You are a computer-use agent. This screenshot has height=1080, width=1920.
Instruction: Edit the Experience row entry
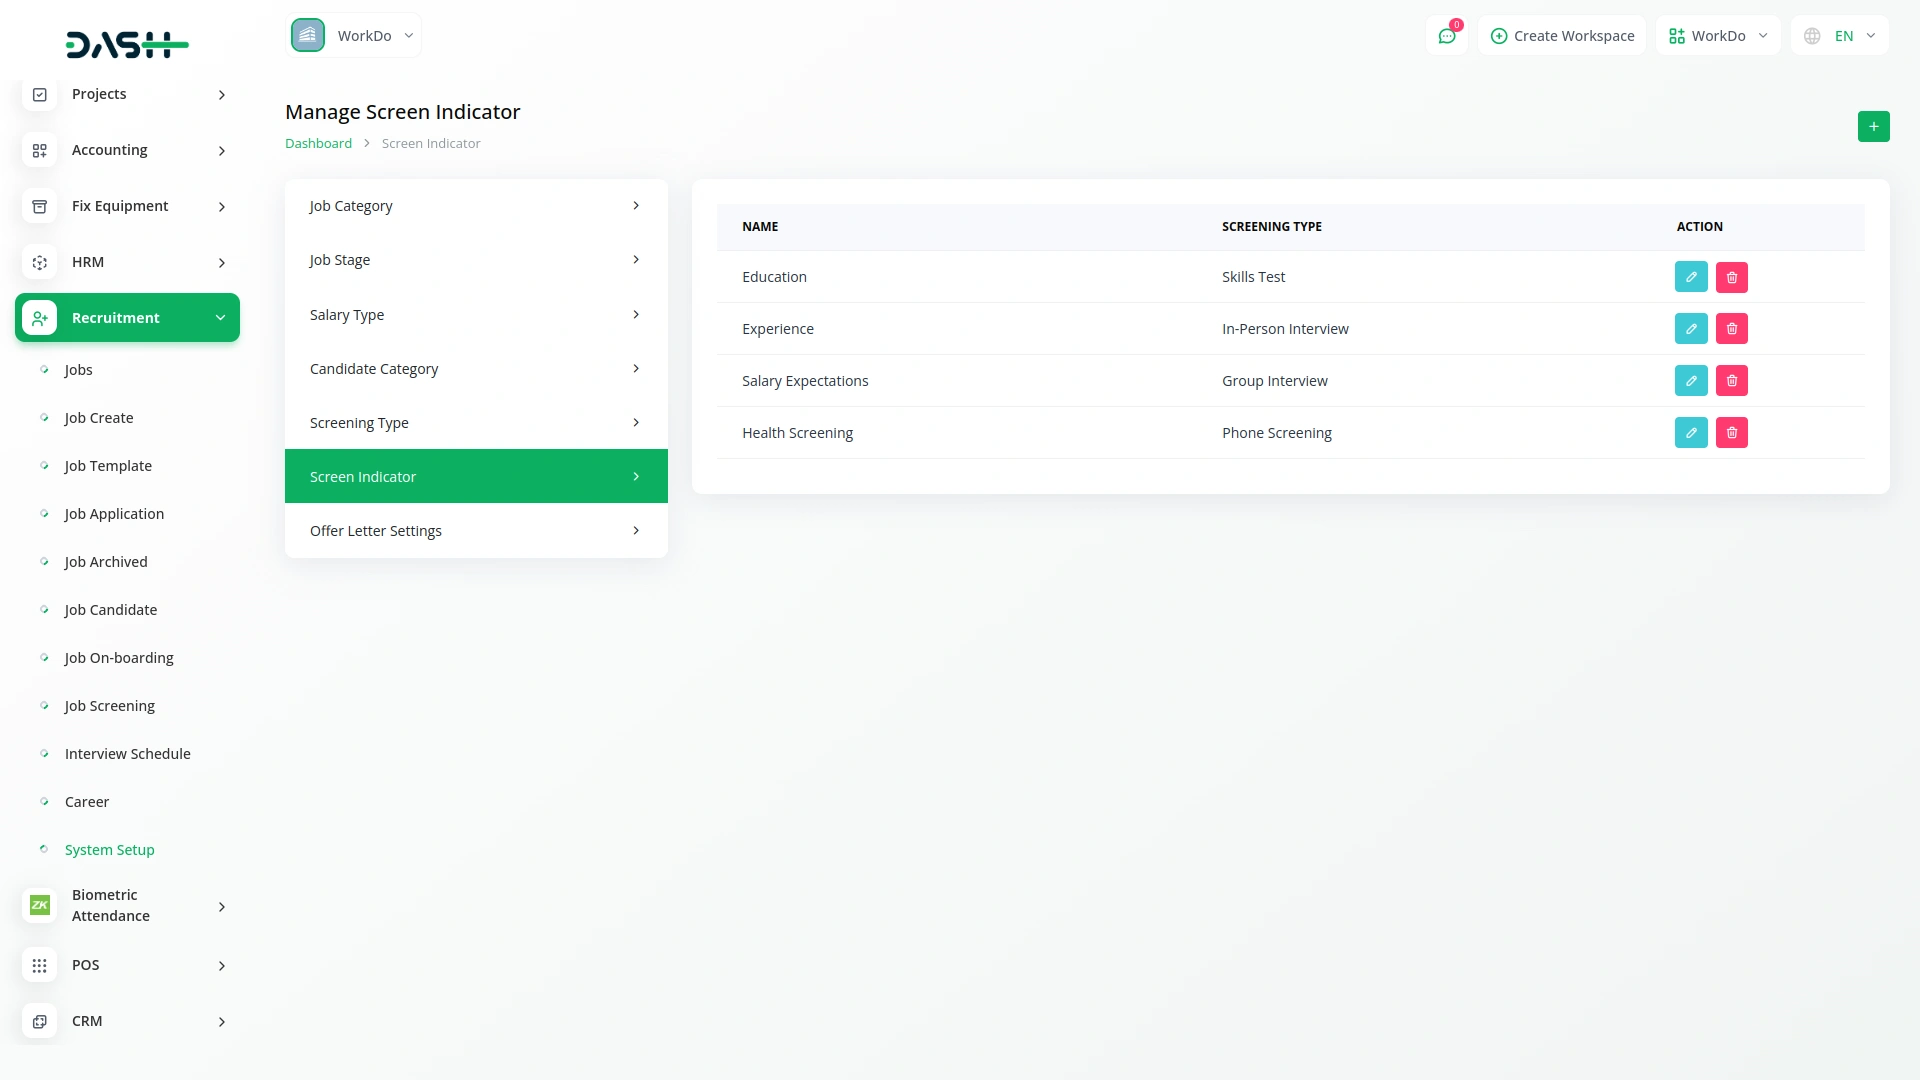click(x=1691, y=329)
